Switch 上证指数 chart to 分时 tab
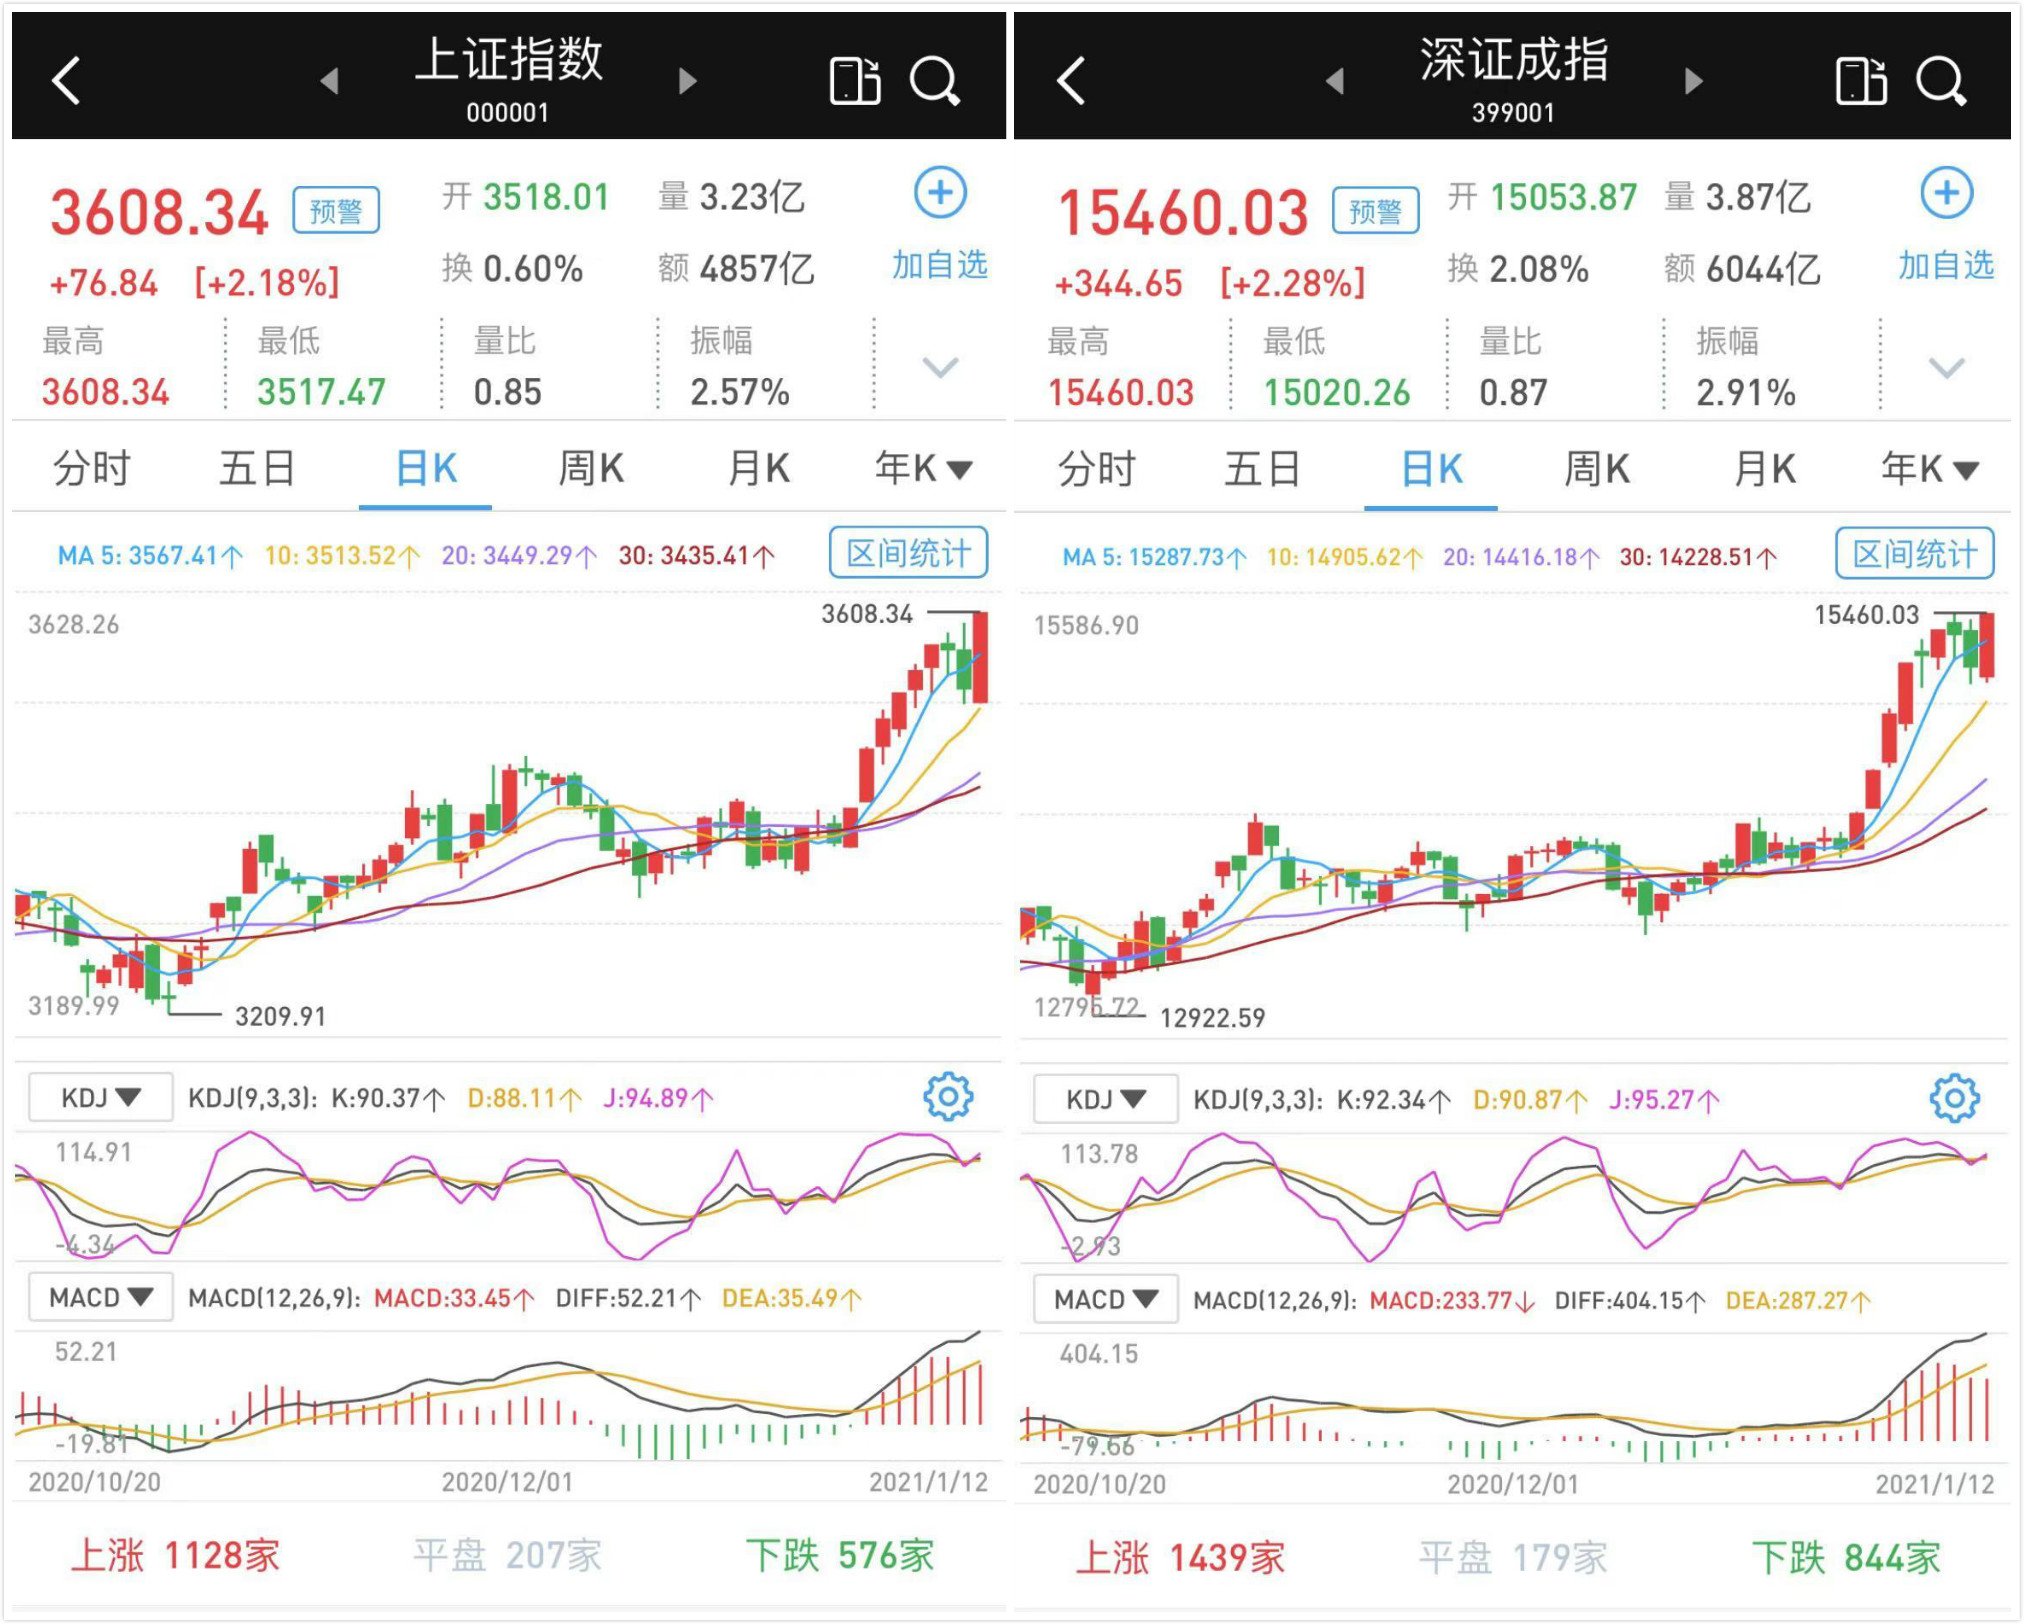This screenshot has height=1624, width=2024. [x=91, y=468]
